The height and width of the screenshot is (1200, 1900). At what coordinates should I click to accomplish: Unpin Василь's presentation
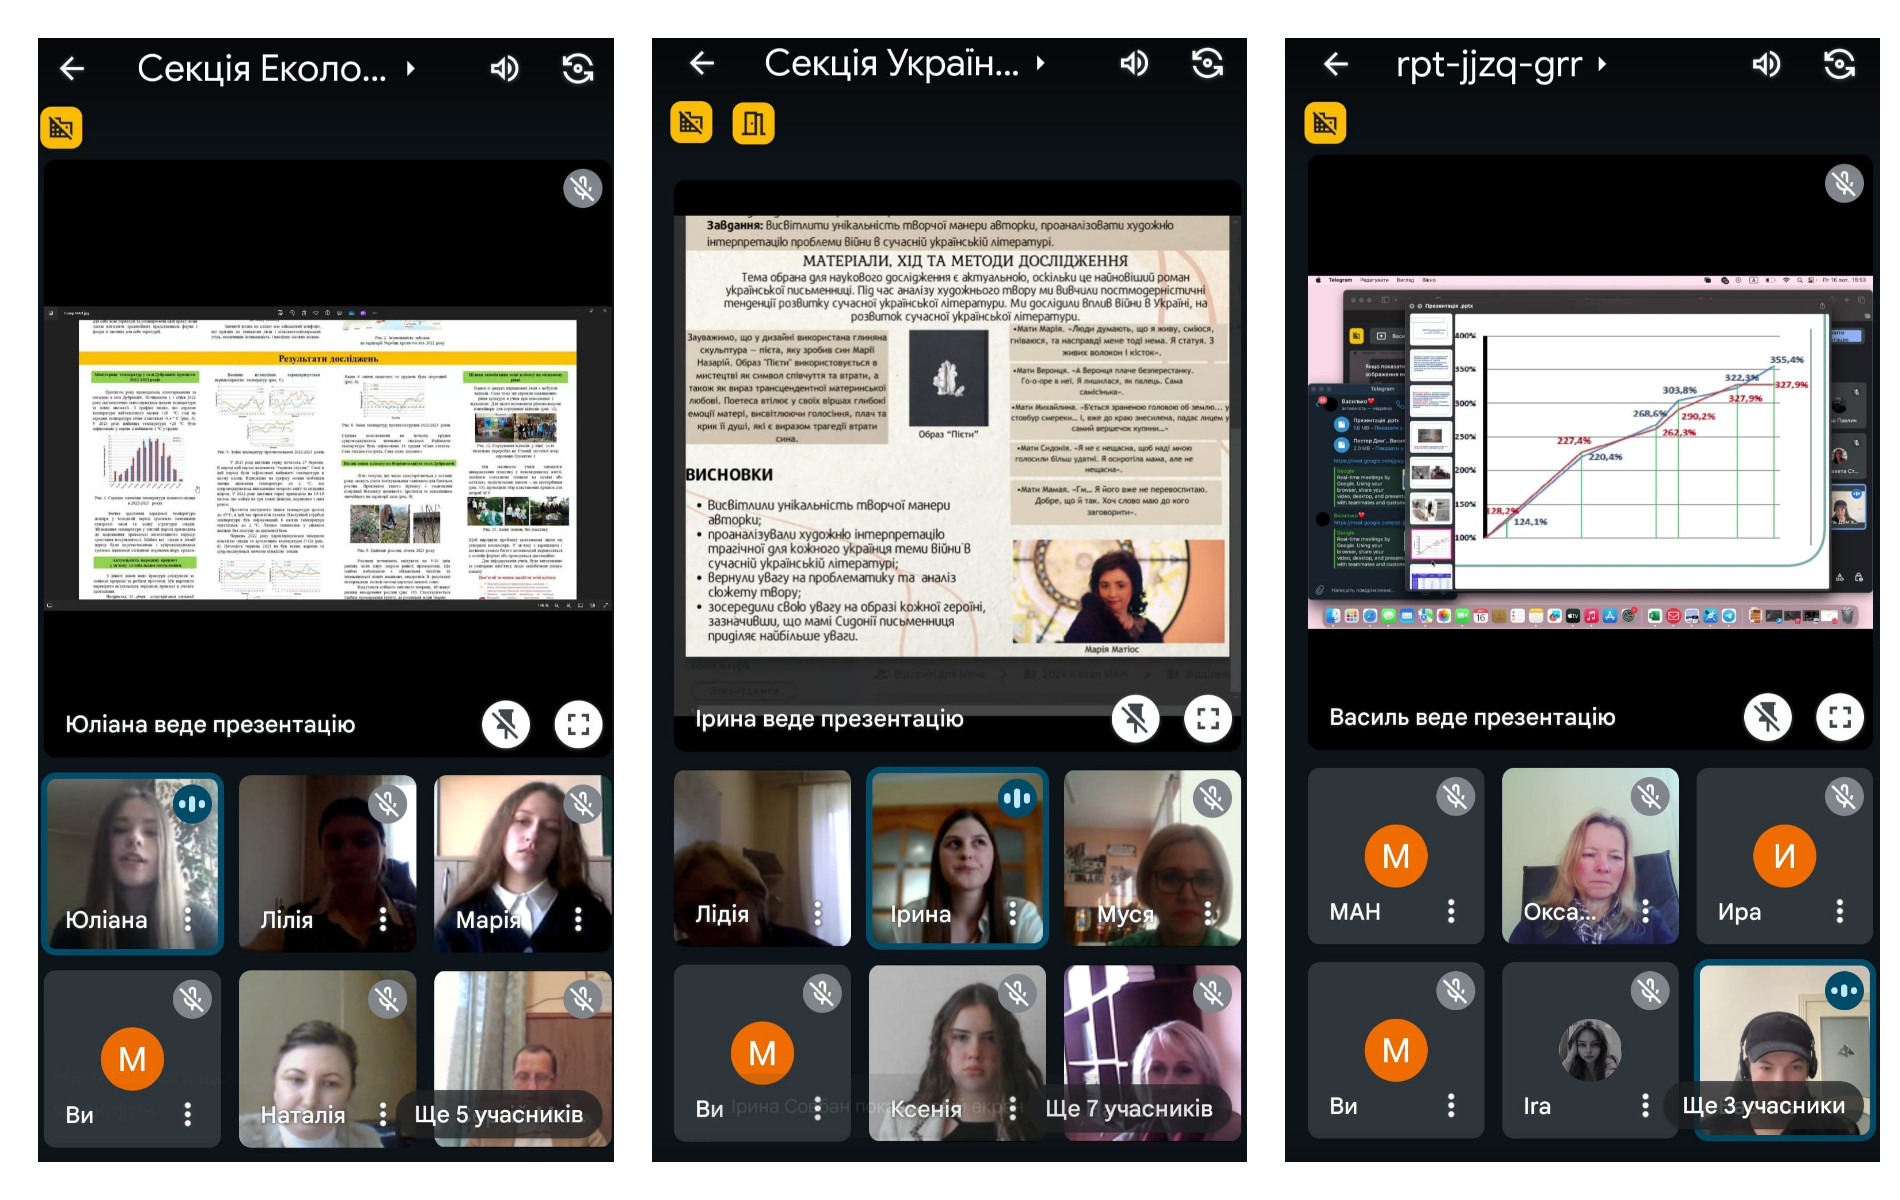tap(1768, 717)
